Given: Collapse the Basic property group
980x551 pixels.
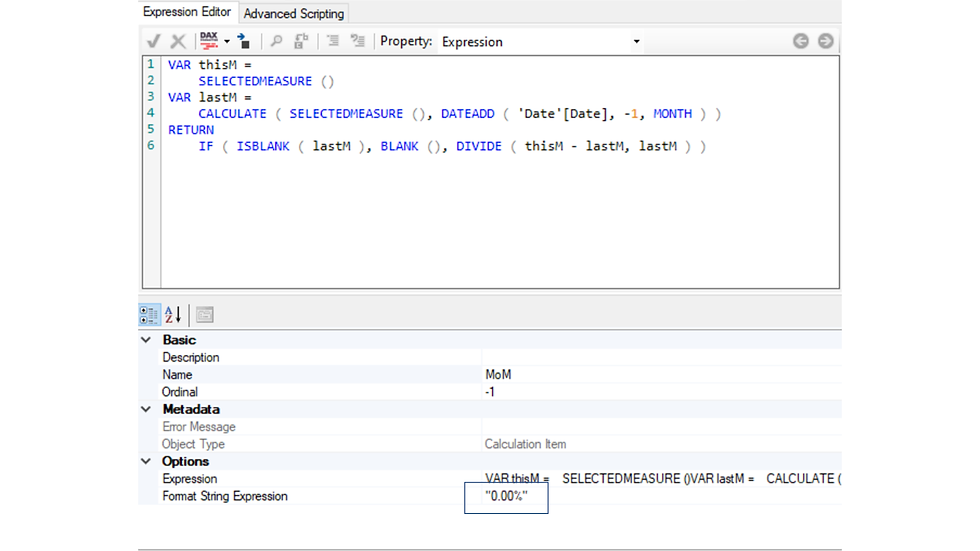Looking at the screenshot, I should click(x=146, y=340).
